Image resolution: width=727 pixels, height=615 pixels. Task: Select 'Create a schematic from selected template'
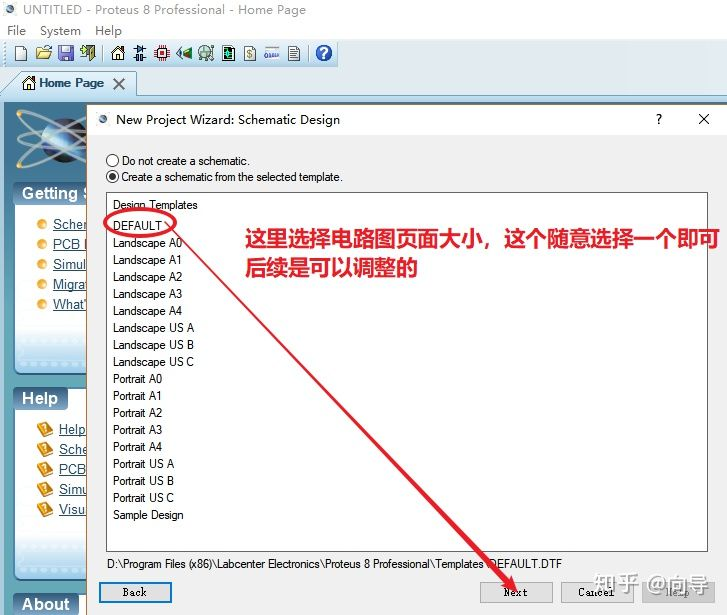pyautogui.click(x=225, y=177)
